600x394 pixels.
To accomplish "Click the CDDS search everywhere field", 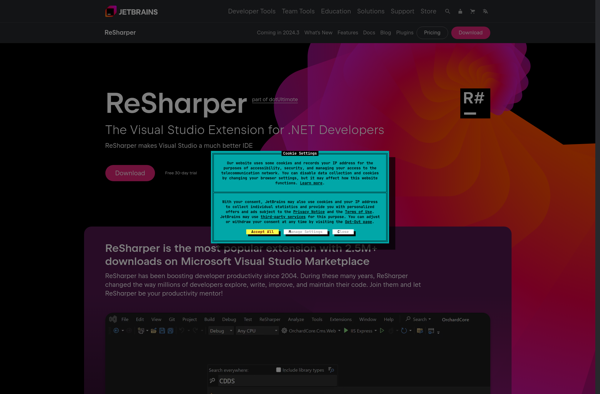I will pyautogui.click(x=277, y=381).
